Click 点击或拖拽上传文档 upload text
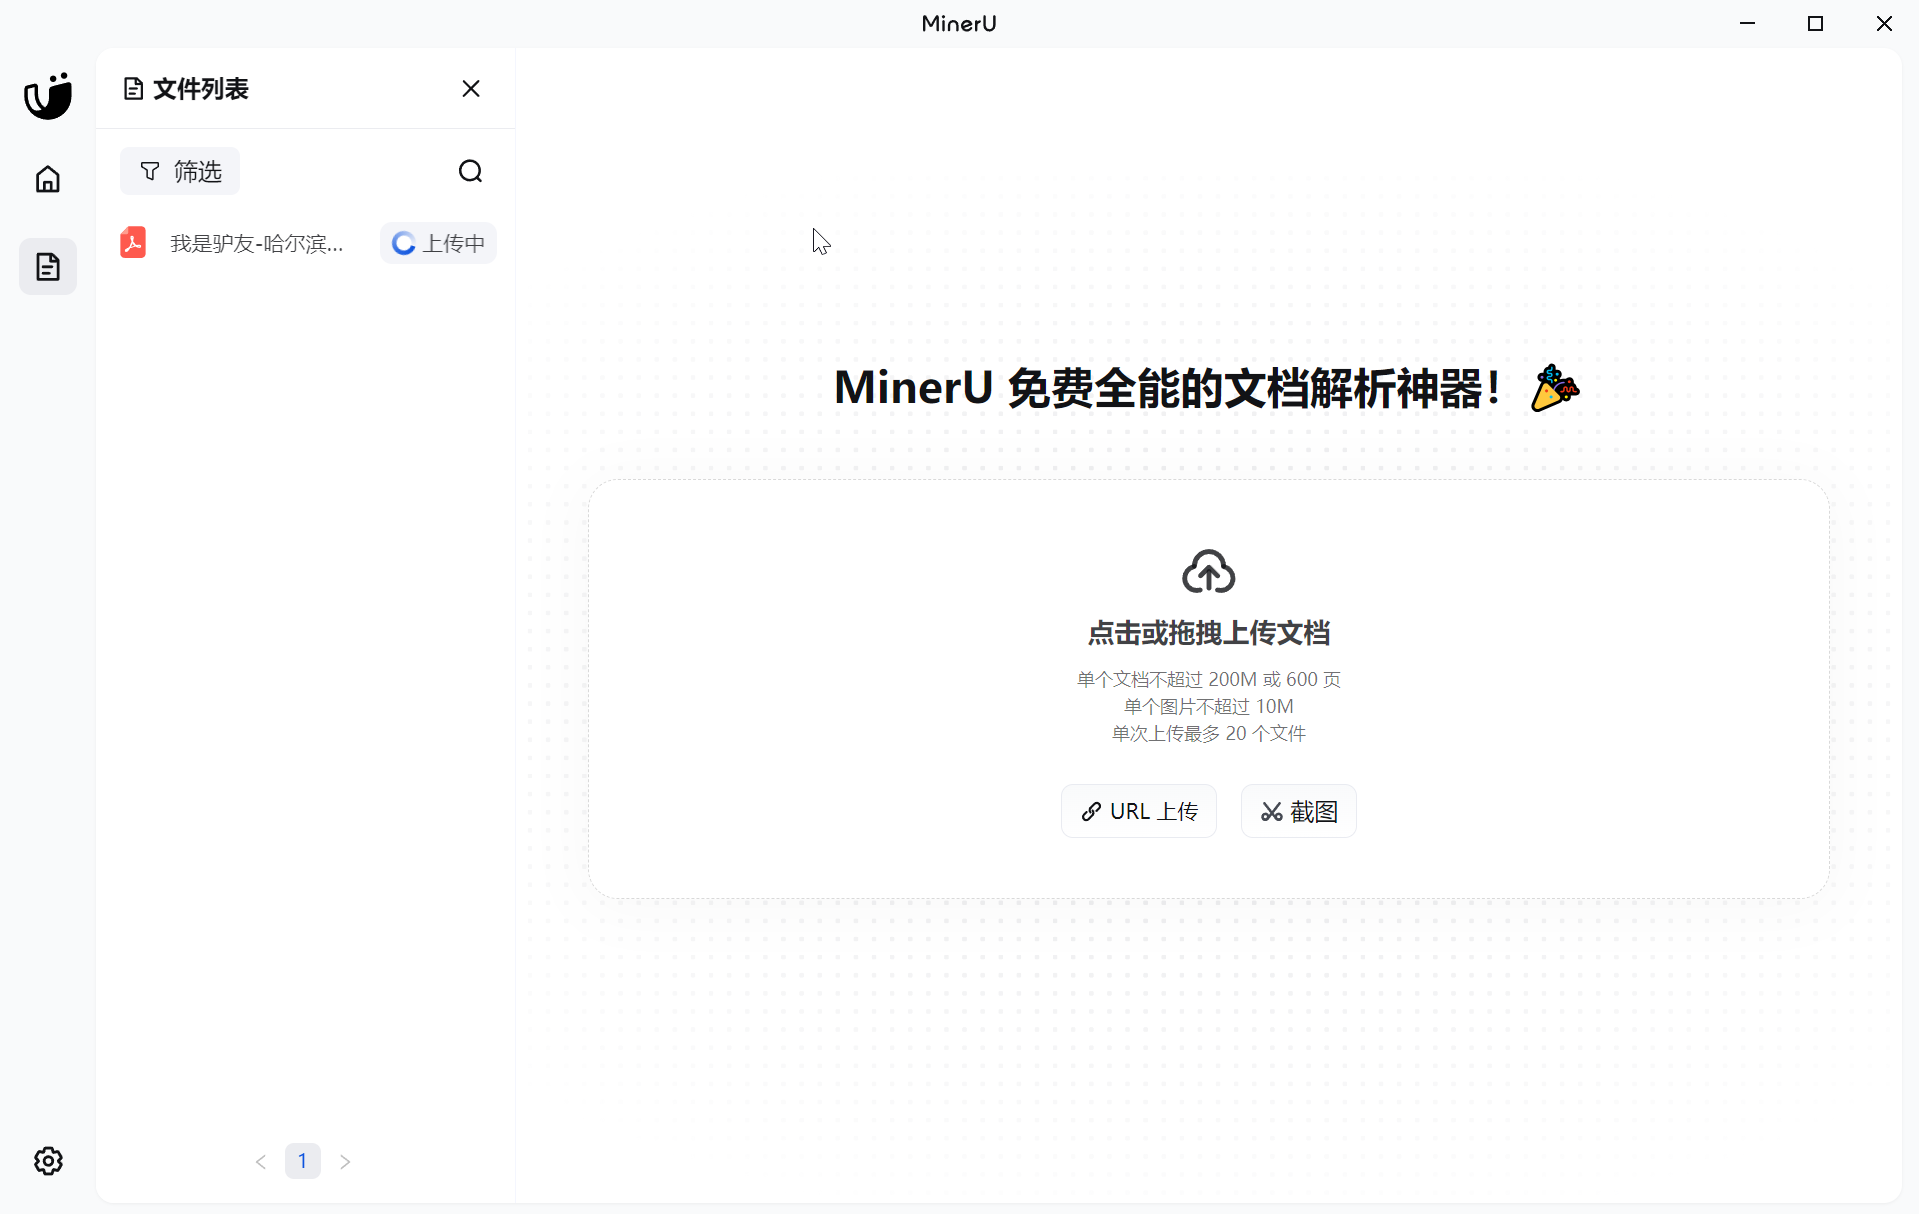 tap(1208, 633)
